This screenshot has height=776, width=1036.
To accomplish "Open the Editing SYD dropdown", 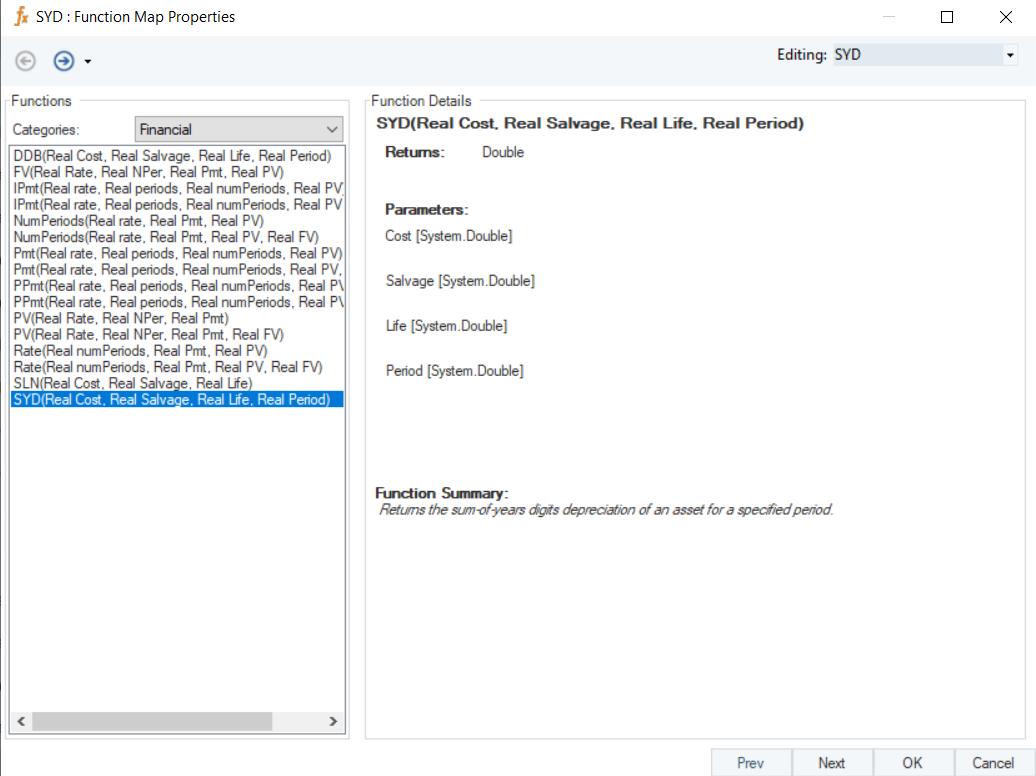I will 1010,55.
